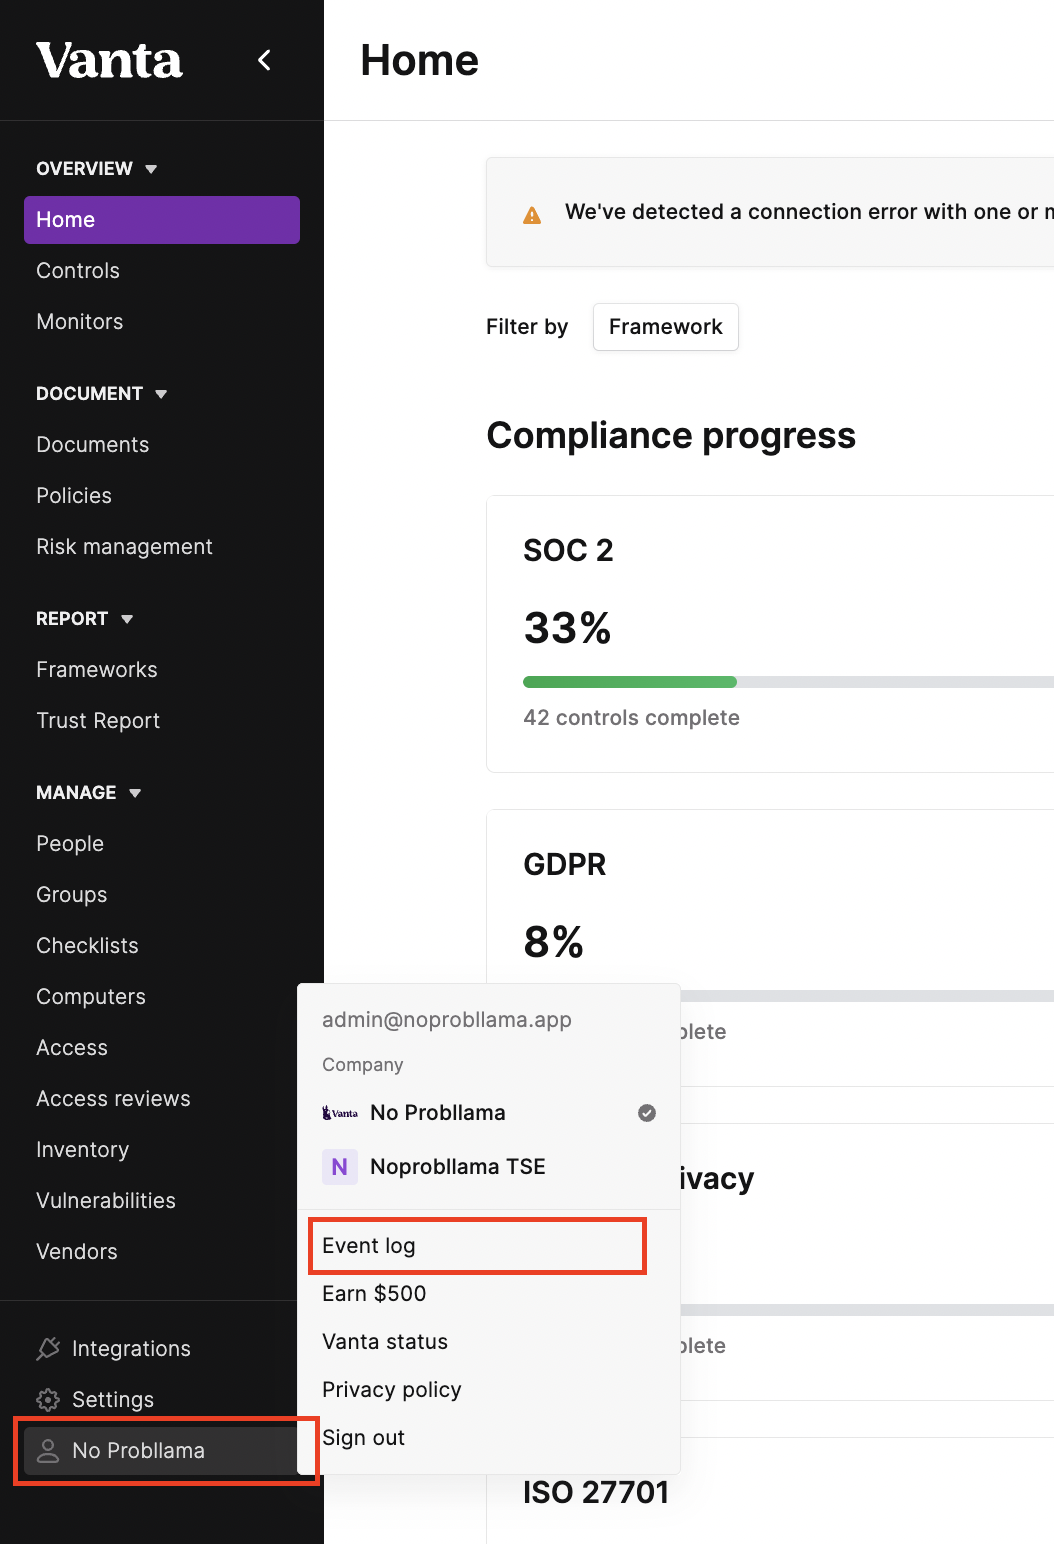This screenshot has height=1544, width=1054.
Task: Click admin@noprobllama.app email text
Action: (x=447, y=1020)
